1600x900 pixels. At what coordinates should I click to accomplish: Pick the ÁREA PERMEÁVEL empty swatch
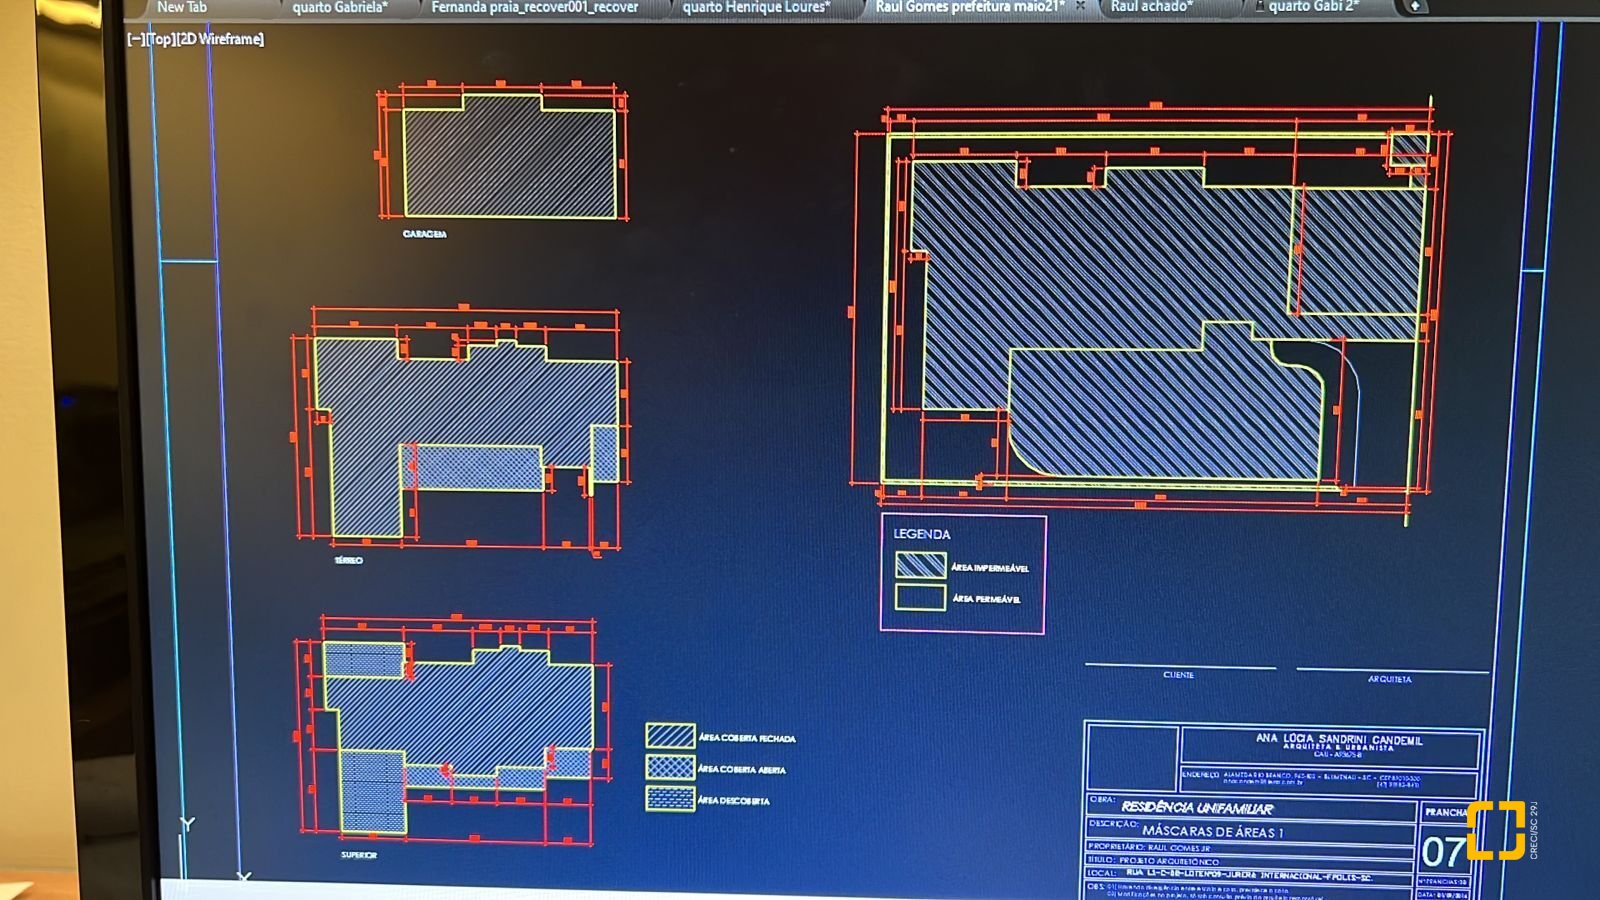(920, 597)
